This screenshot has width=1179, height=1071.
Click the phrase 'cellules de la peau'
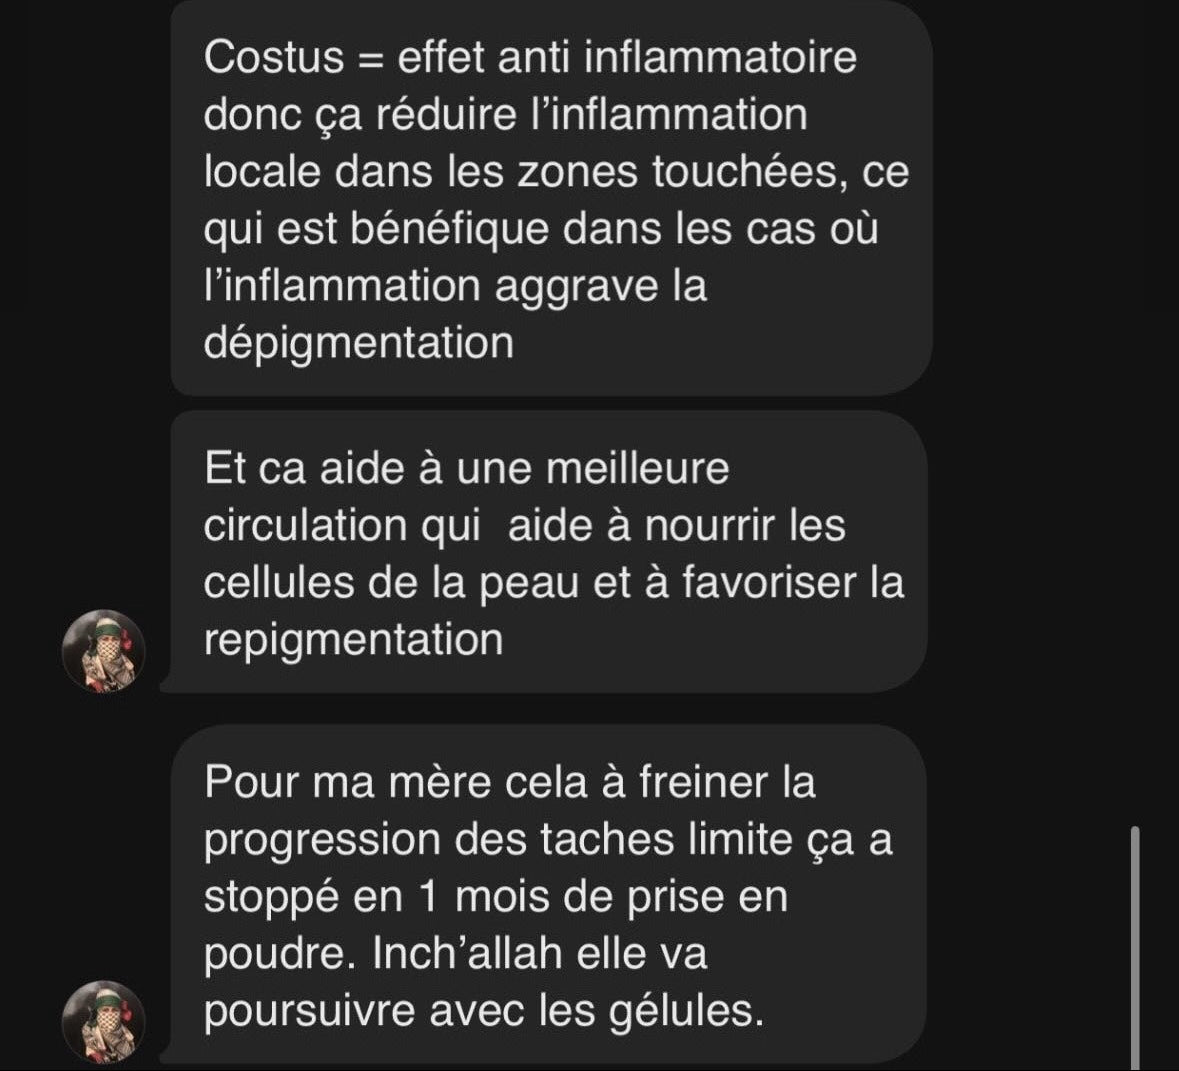coord(392,583)
